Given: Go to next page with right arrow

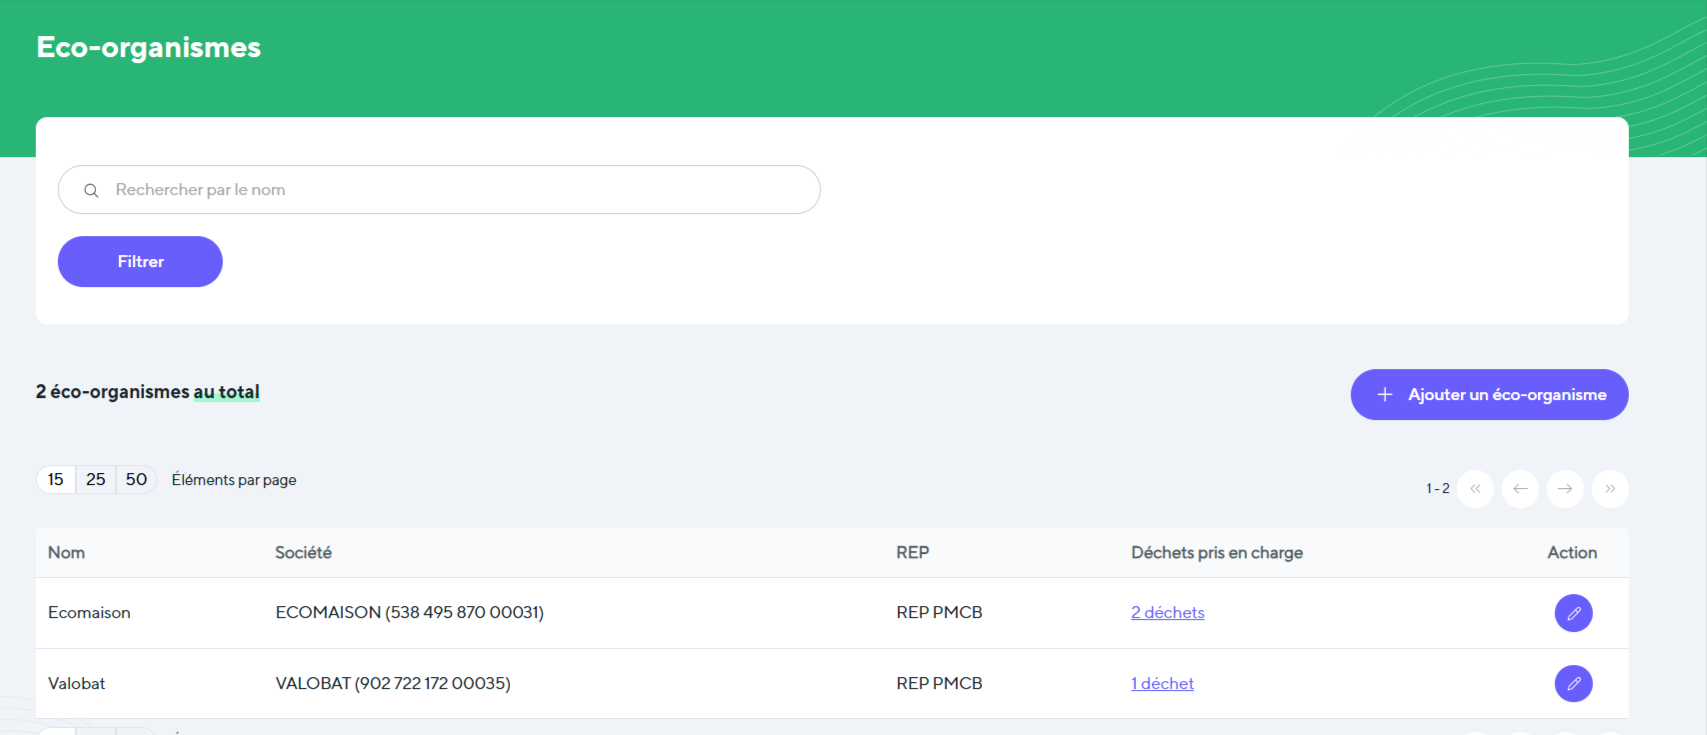Looking at the screenshot, I should 1565,489.
